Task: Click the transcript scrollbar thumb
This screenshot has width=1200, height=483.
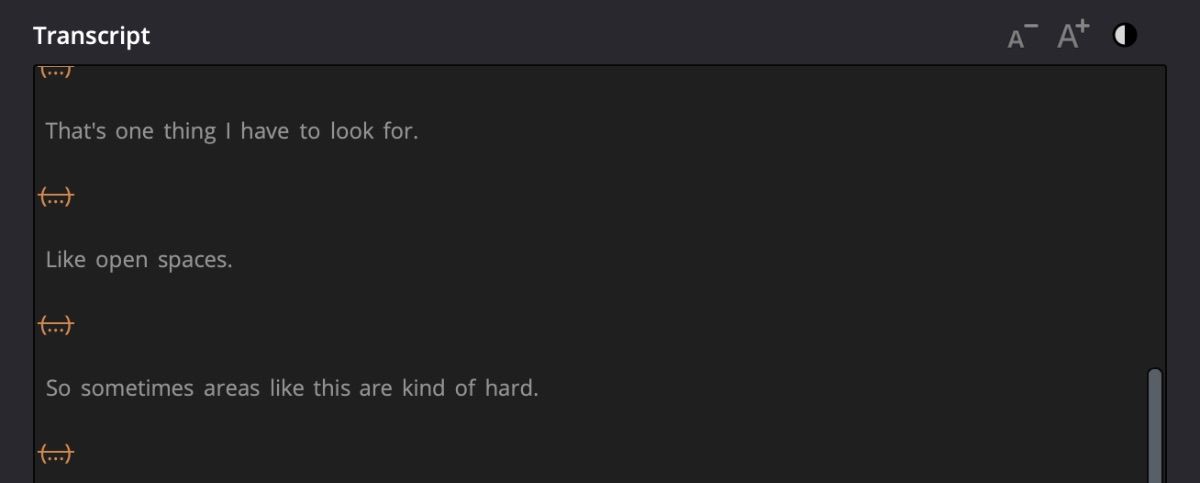Action: click(1155, 425)
